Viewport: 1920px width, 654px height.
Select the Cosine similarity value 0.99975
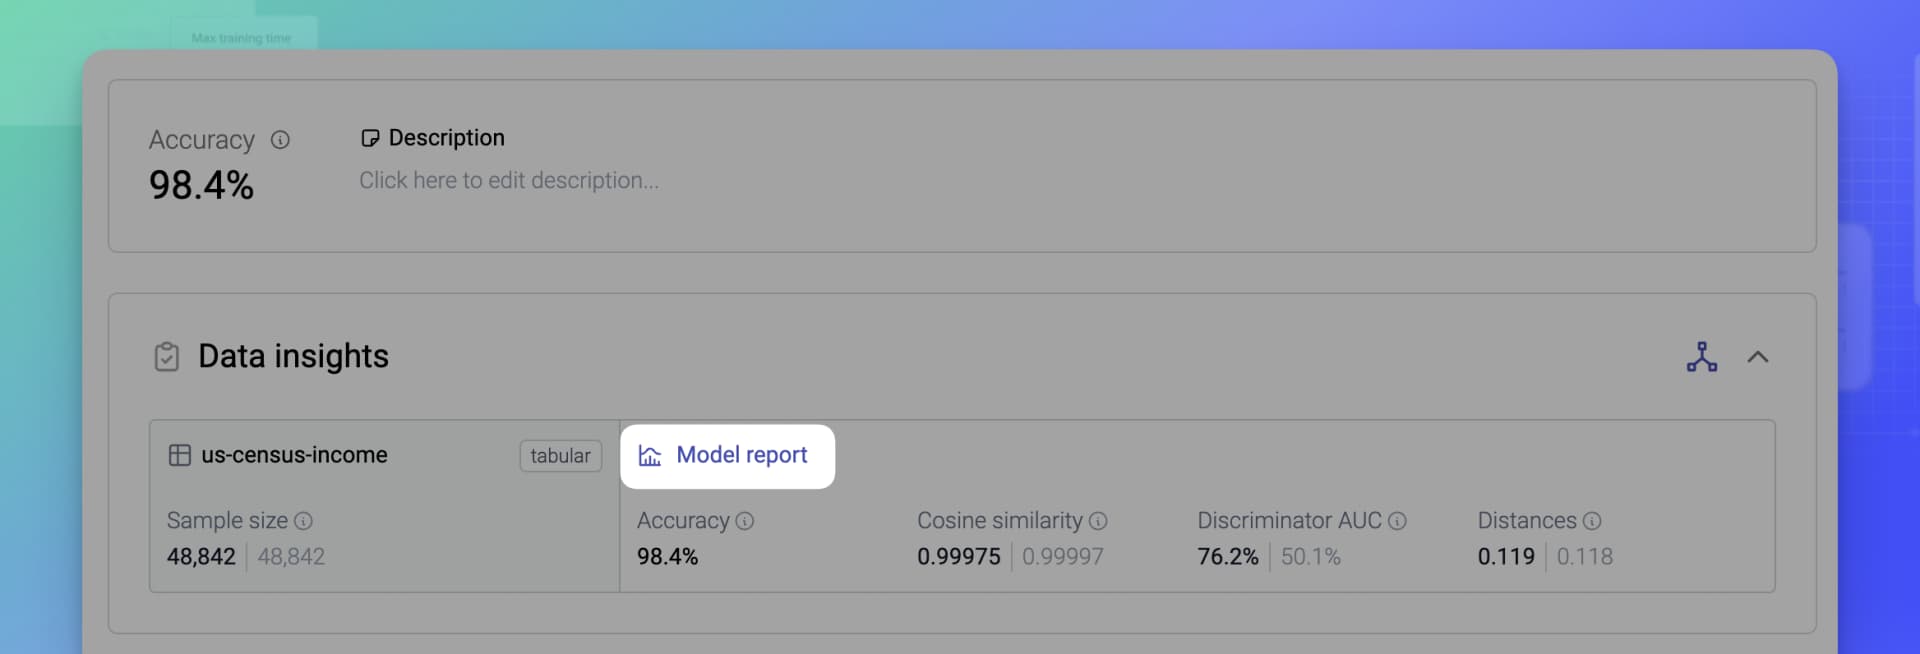[x=958, y=557]
